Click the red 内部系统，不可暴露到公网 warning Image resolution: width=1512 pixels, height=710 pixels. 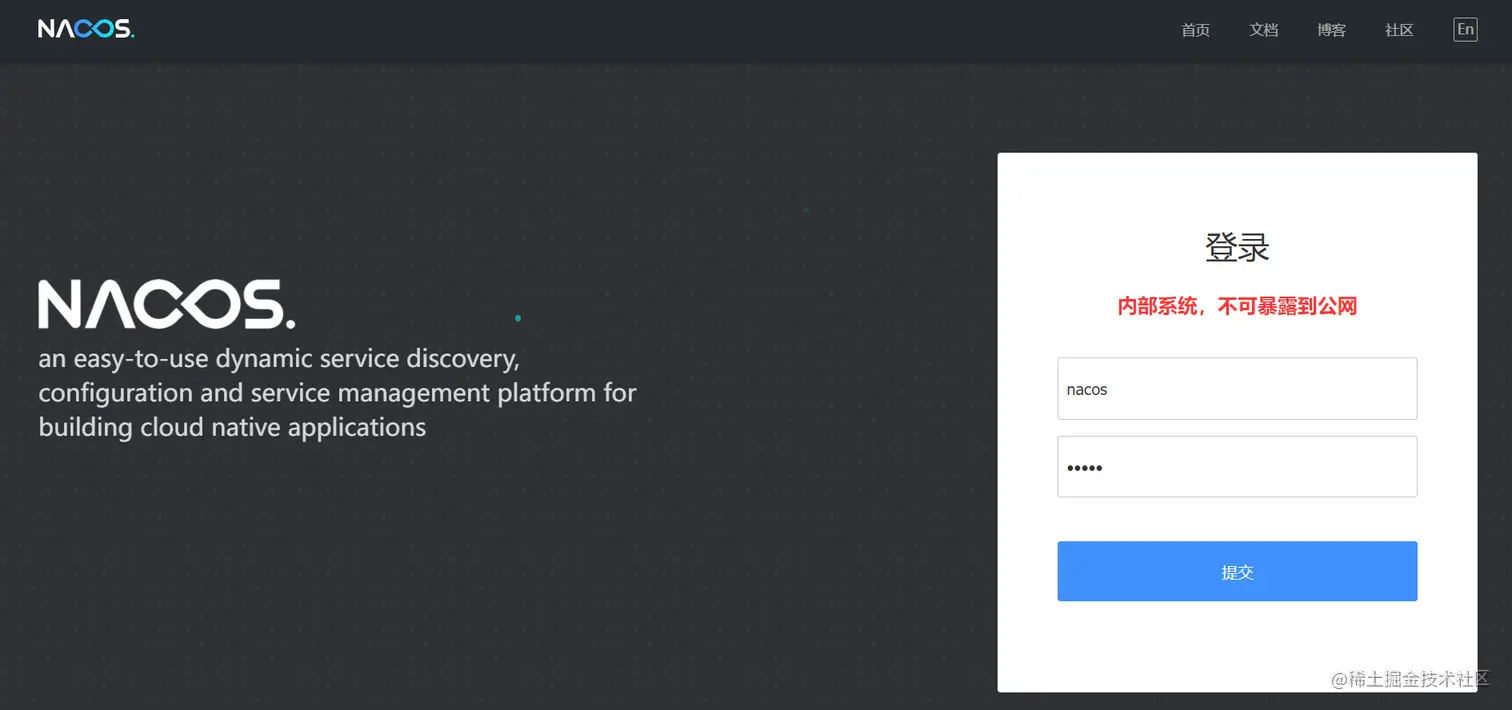[x=1237, y=306]
